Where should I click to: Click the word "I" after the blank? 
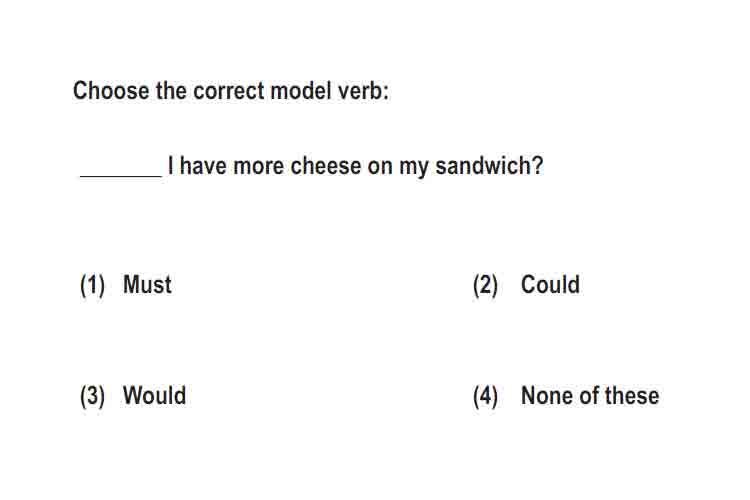click(x=171, y=166)
